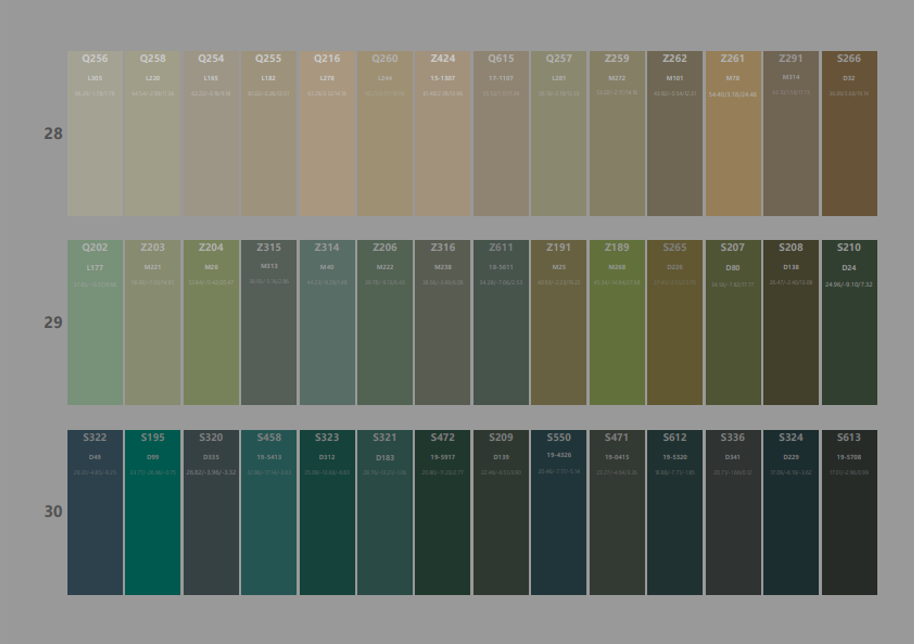This screenshot has height=644, width=914.
Task: Pick the S550 dark navy swatch
Action: (x=559, y=513)
